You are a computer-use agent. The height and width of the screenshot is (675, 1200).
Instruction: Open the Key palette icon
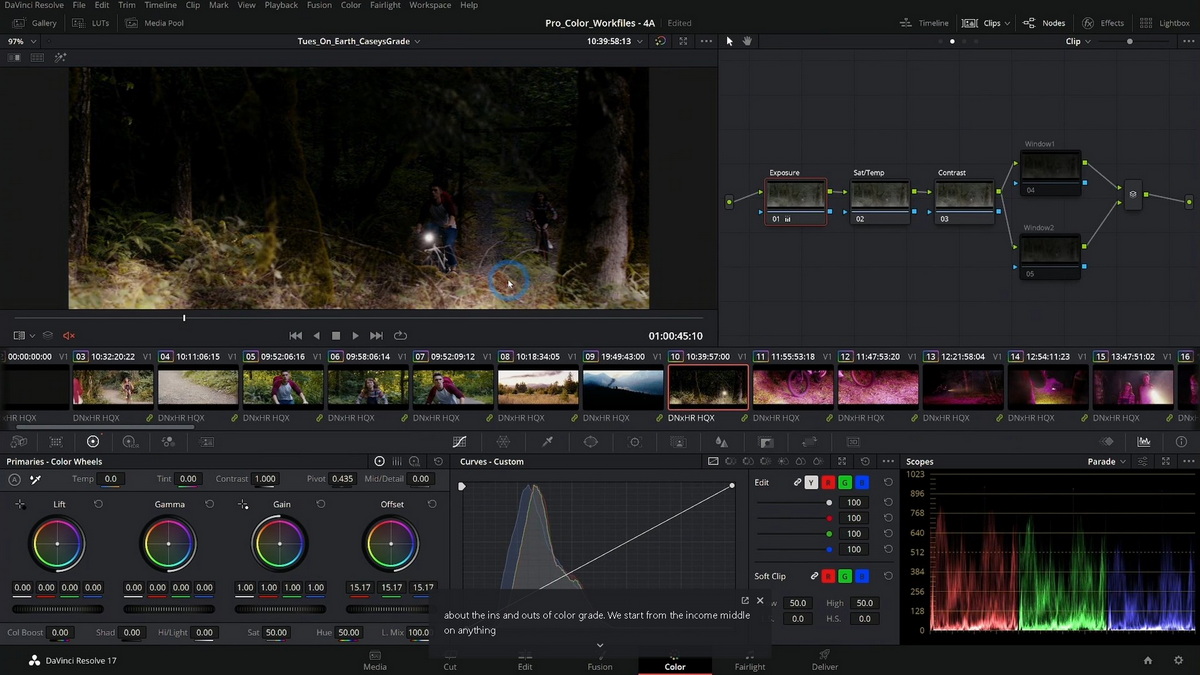(x=766, y=441)
